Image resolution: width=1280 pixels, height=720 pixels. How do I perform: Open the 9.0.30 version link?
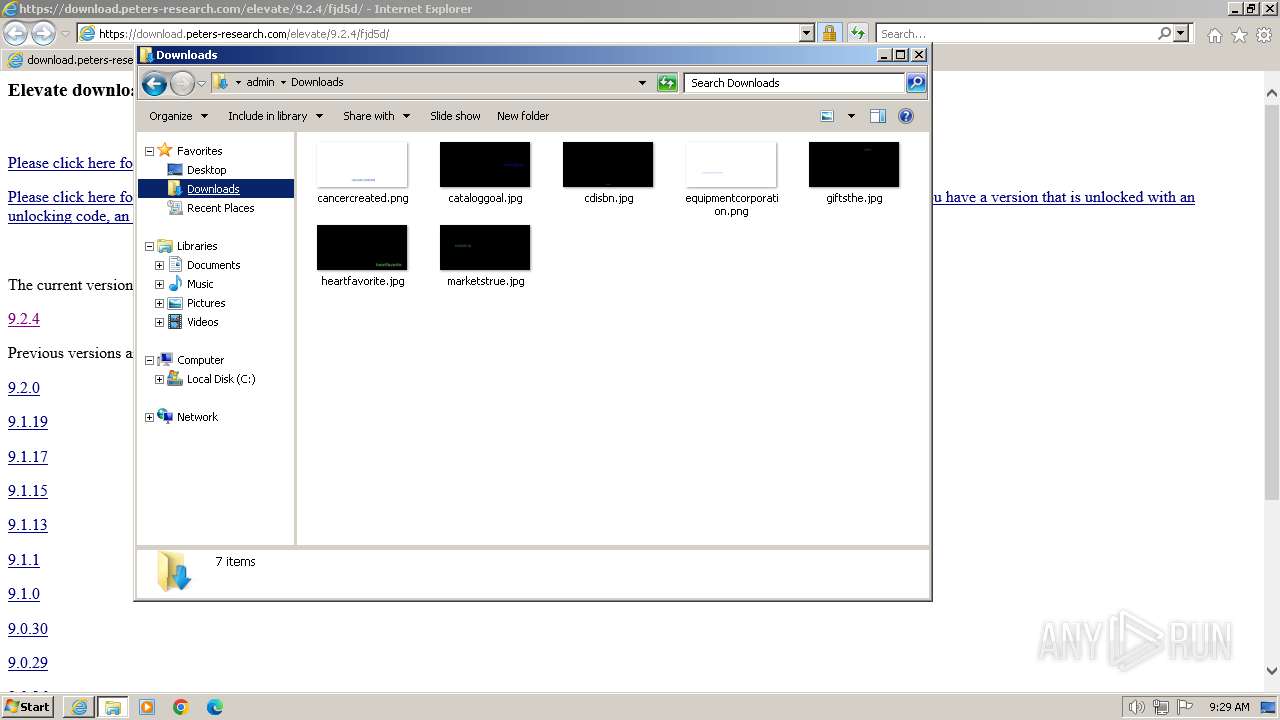coord(28,629)
